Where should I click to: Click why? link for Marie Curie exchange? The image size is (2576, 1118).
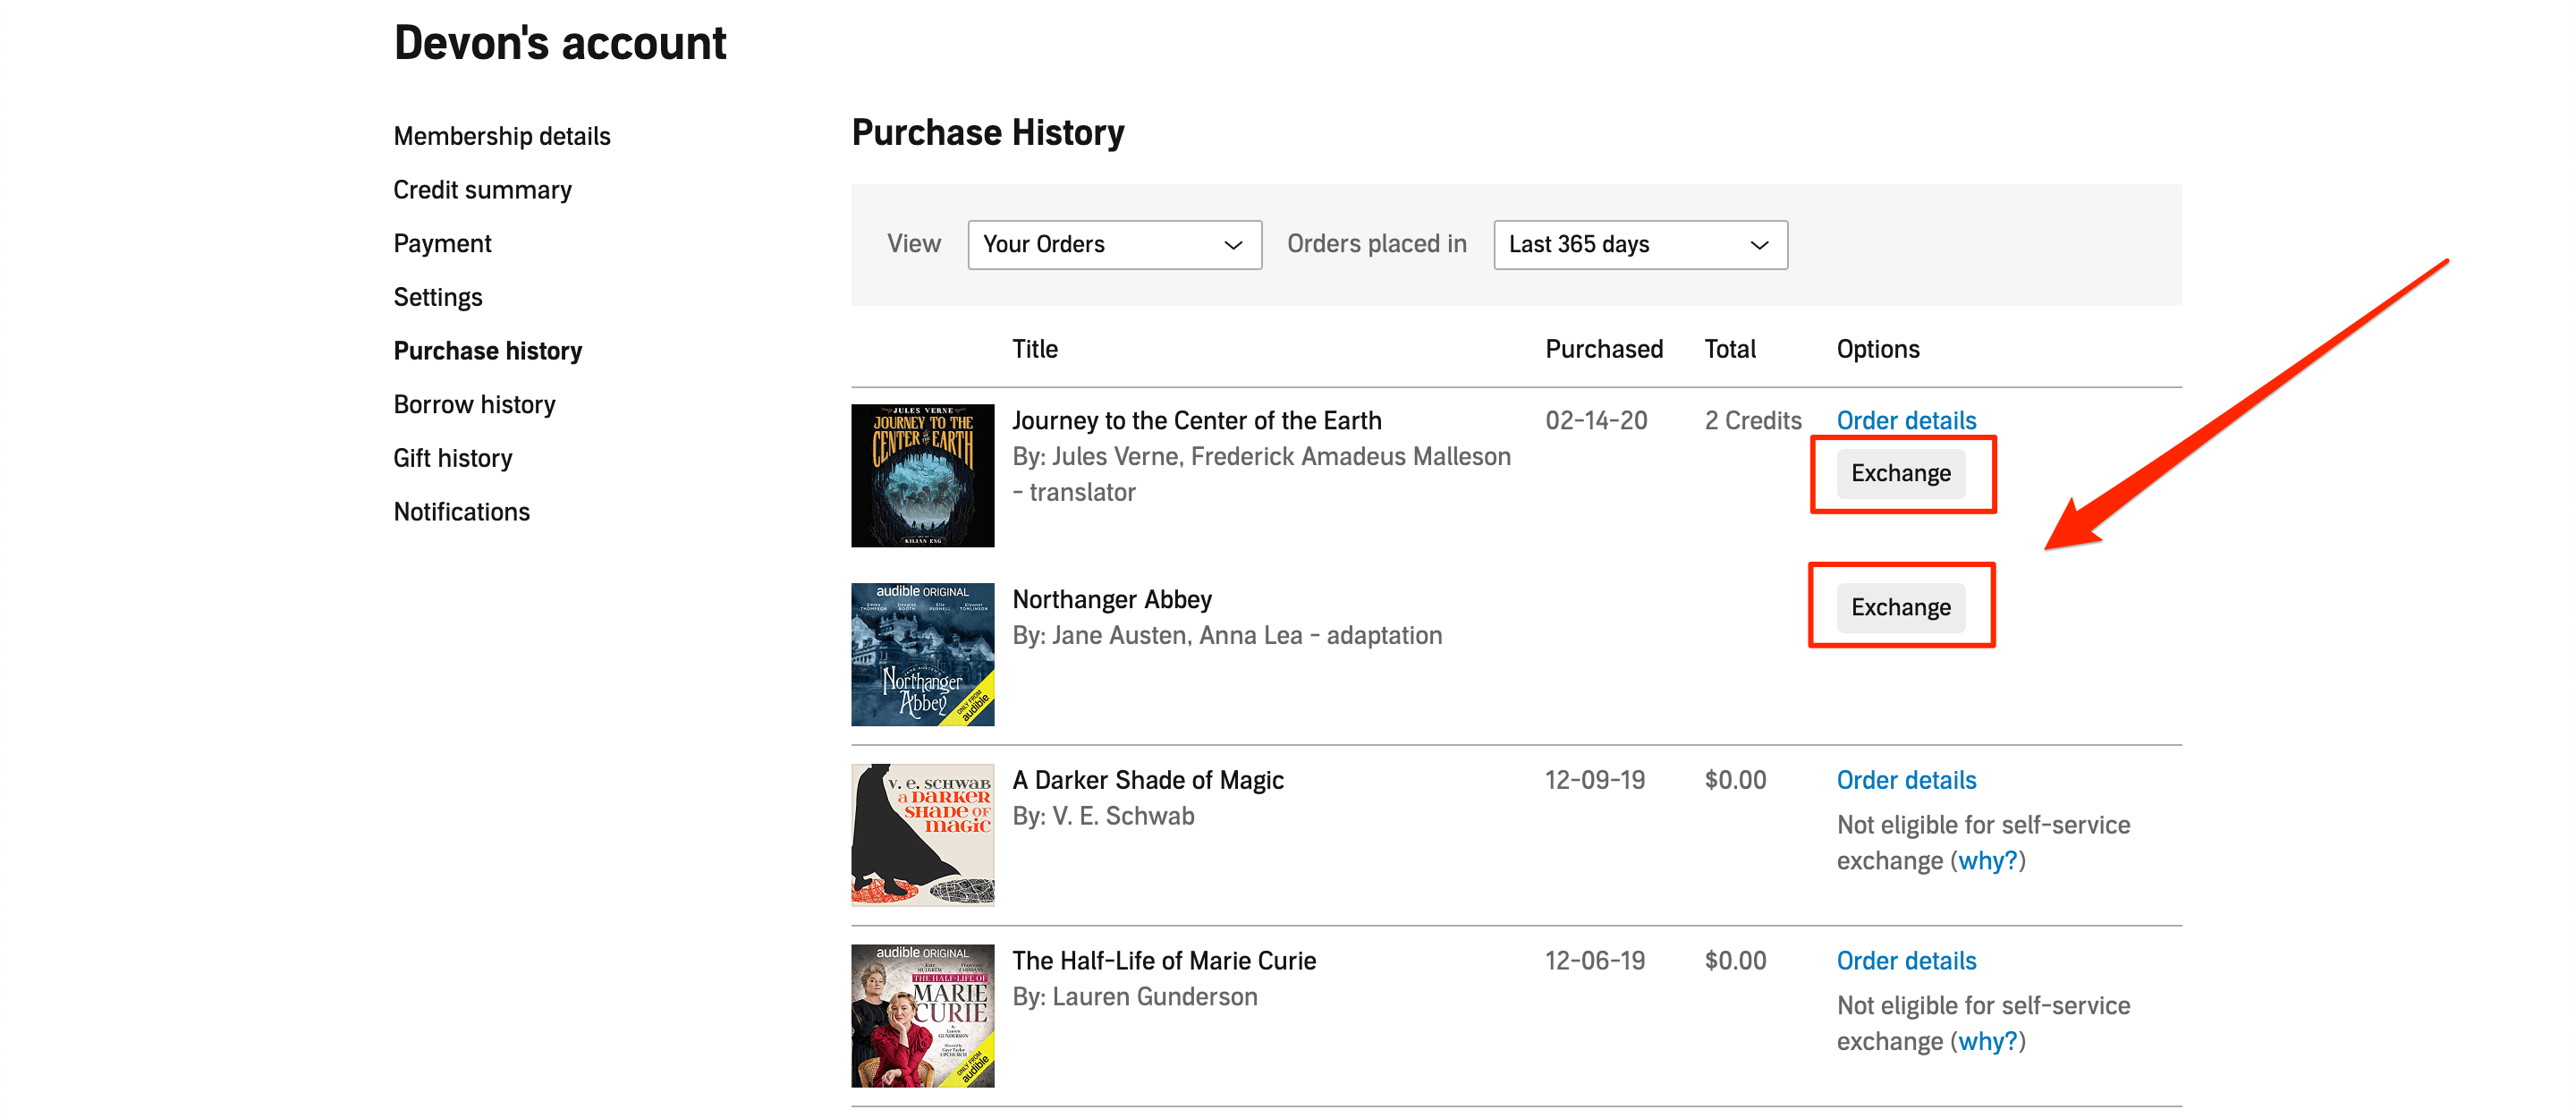pos(1987,1042)
